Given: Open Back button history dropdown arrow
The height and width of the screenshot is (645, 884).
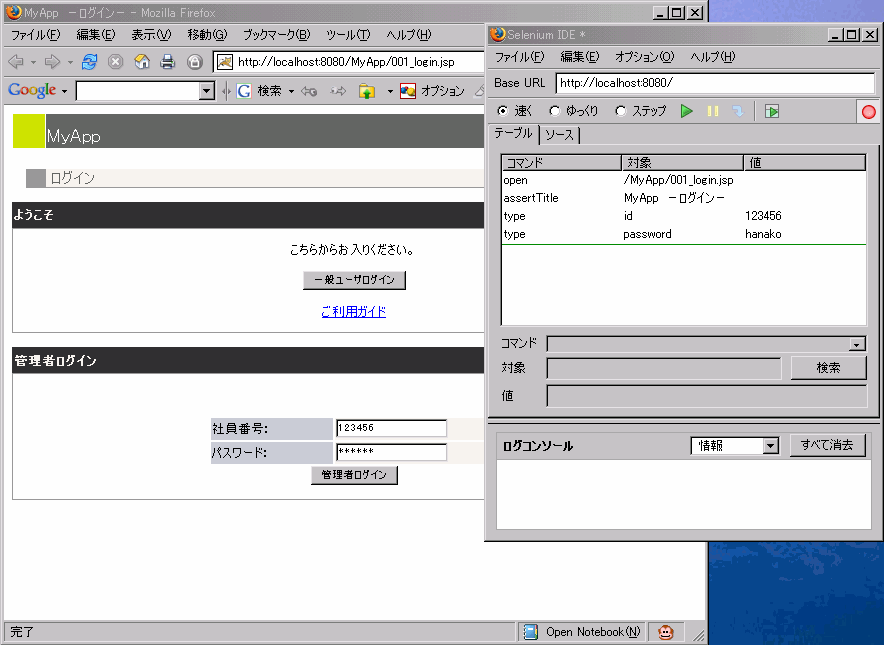Looking at the screenshot, I should tap(33, 62).
